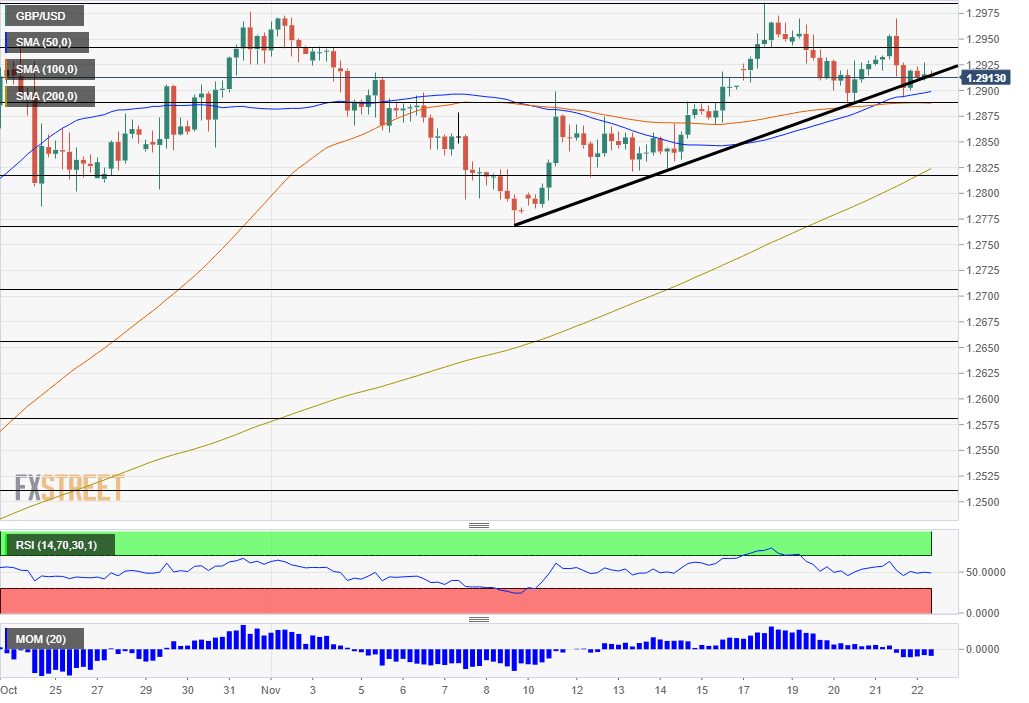Toggle the green RSI overbought zone shading
1029x703 pixels.
[x=500, y=544]
